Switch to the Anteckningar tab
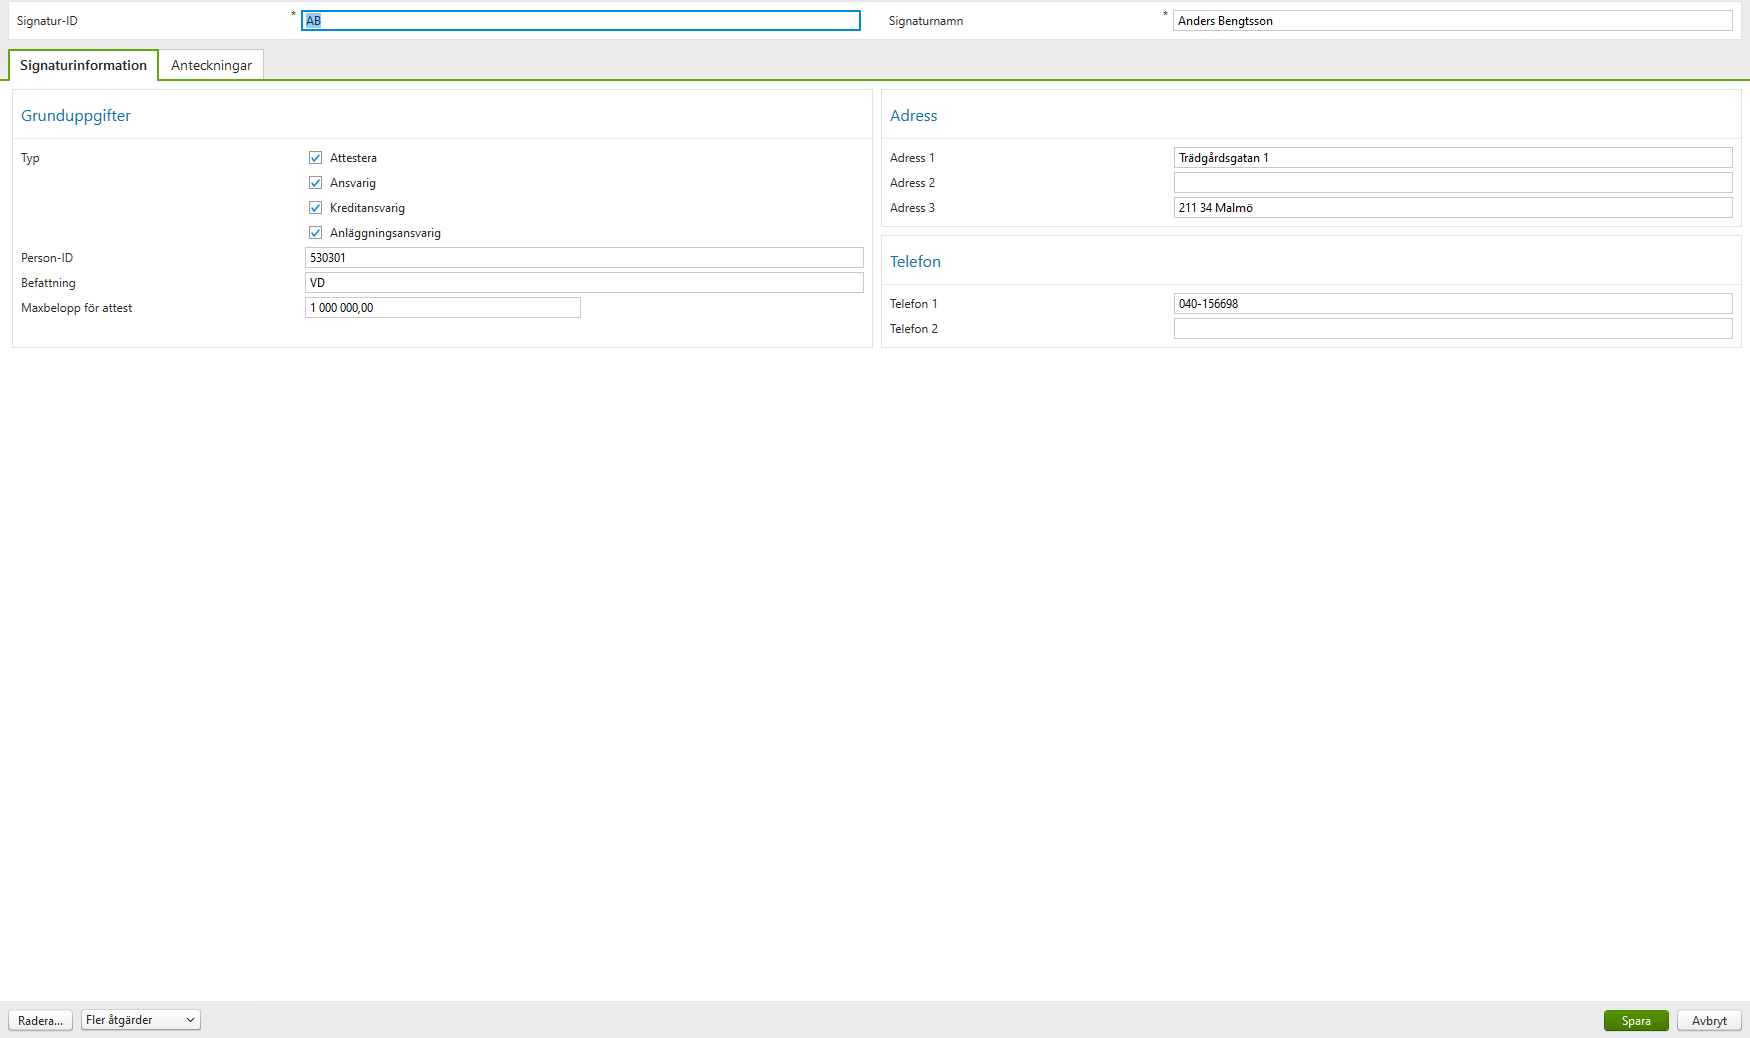Image resolution: width=1750 pixels, height=1038 pixels. point(211,64)
